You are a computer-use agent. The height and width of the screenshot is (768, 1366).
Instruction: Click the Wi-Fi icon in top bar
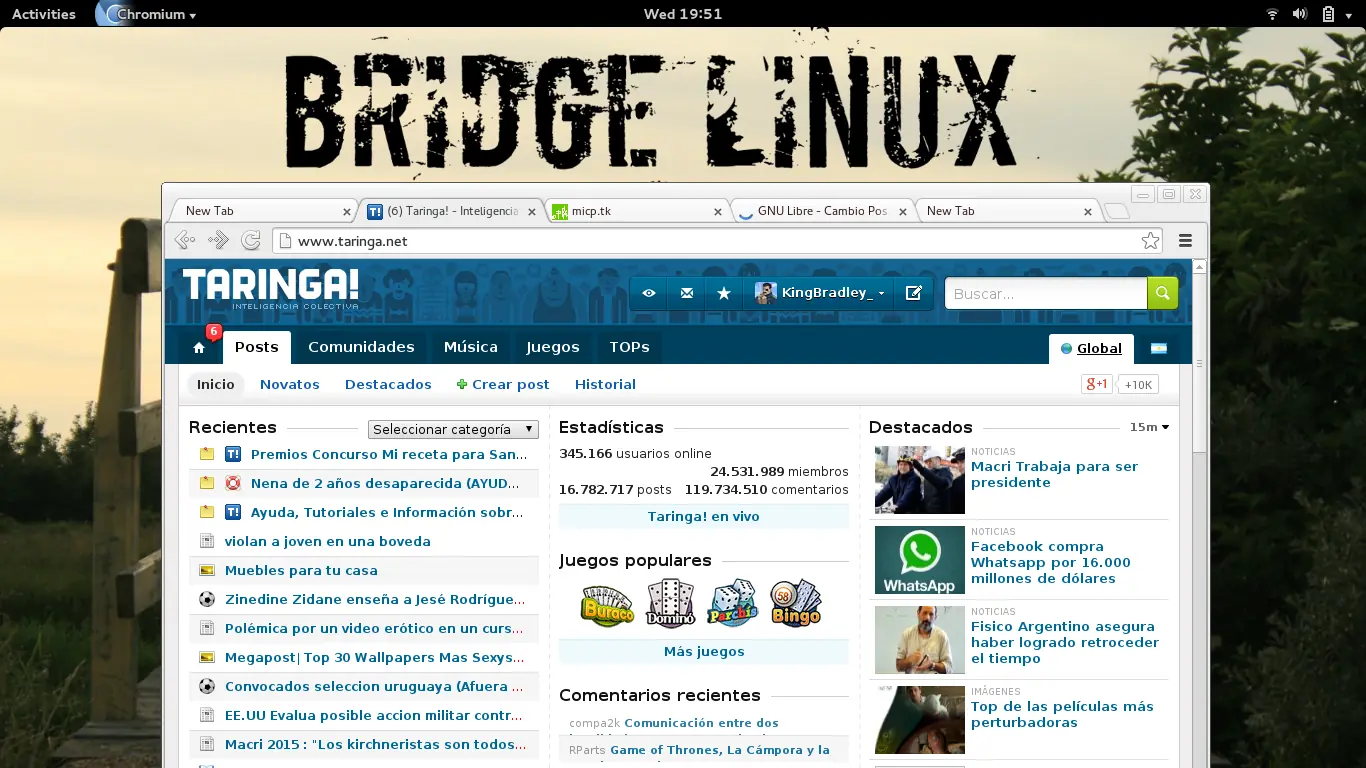tap(1272, 14)
